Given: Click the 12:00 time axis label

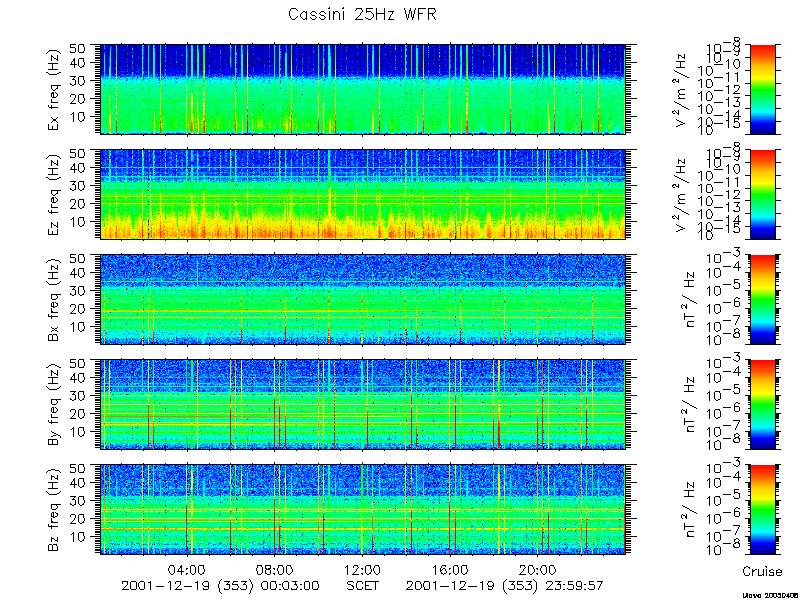Looking at the screenshot, I should [x=362, y=570].
